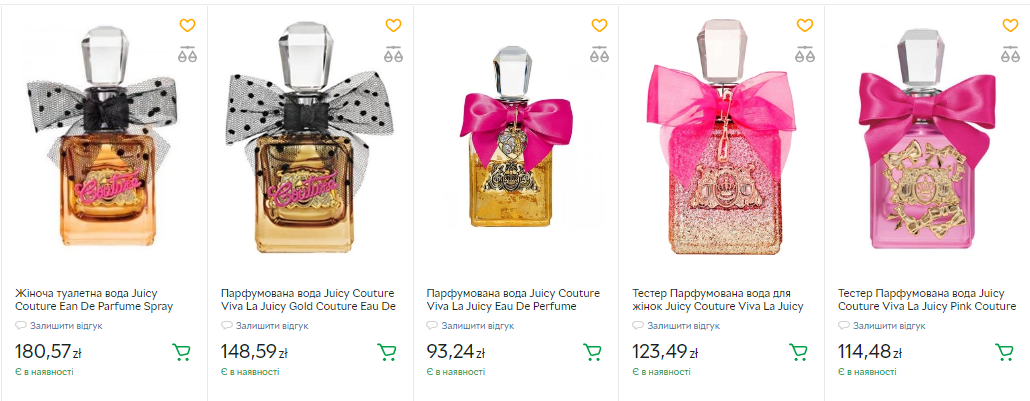Add 180,57 zł perfume to cart
Viewport: 1030px width, 401px height.
(x=181, y=352)
